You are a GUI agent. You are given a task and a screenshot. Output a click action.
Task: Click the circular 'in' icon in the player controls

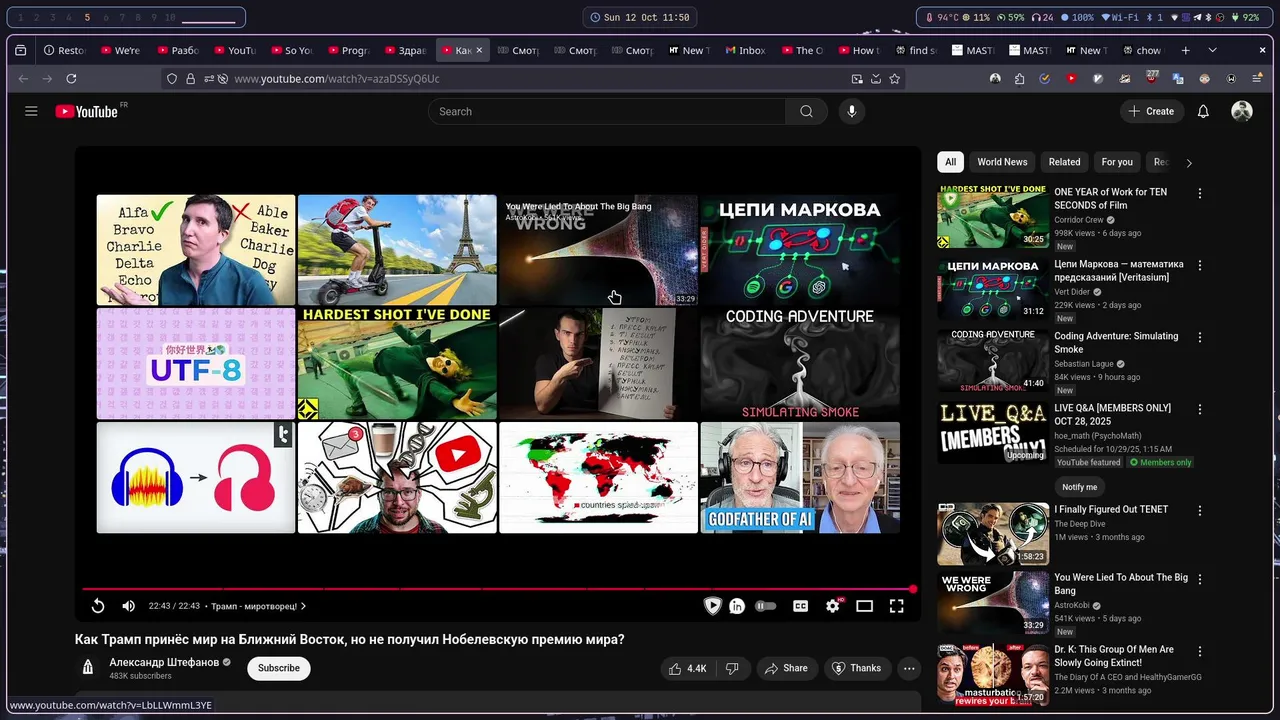(737, 606)
